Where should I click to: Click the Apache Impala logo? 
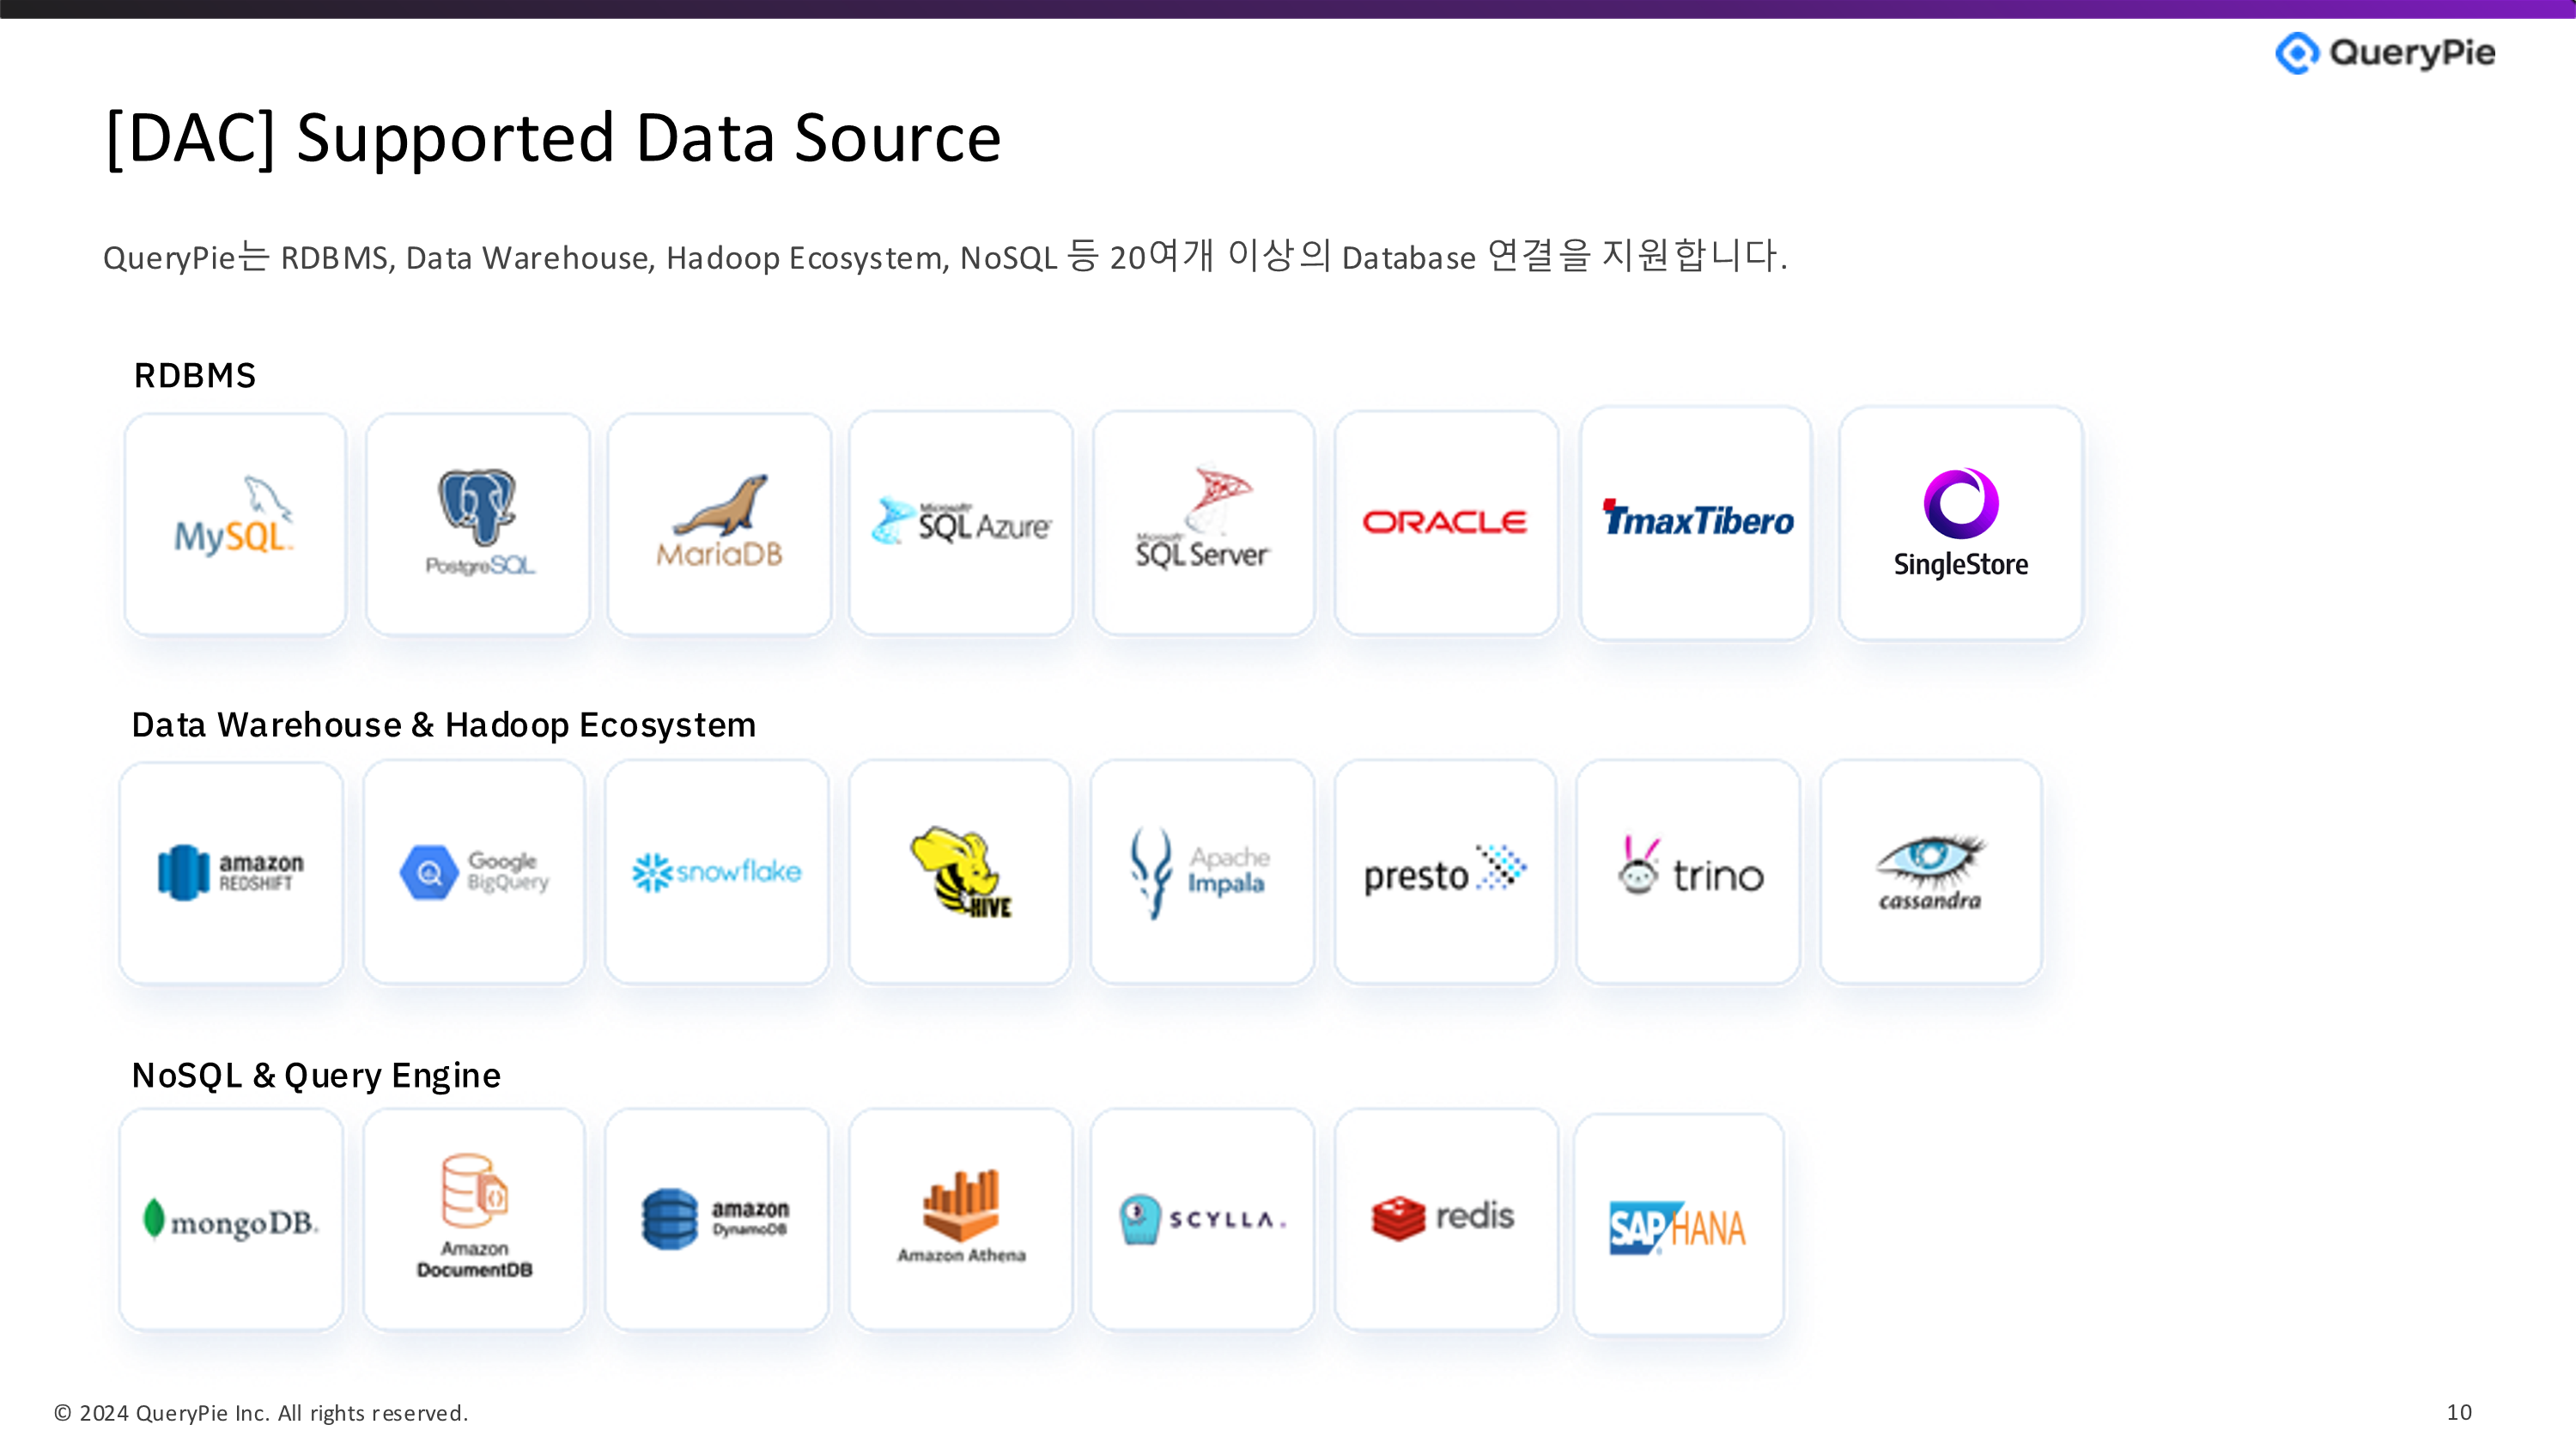coord(1202,872)
